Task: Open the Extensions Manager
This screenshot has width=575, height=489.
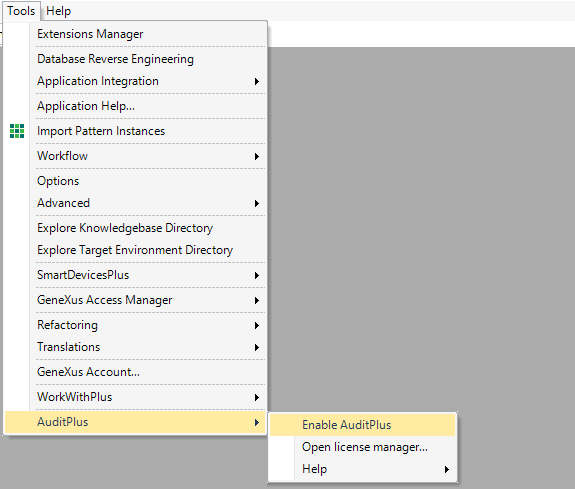Action: click(135, 34)
